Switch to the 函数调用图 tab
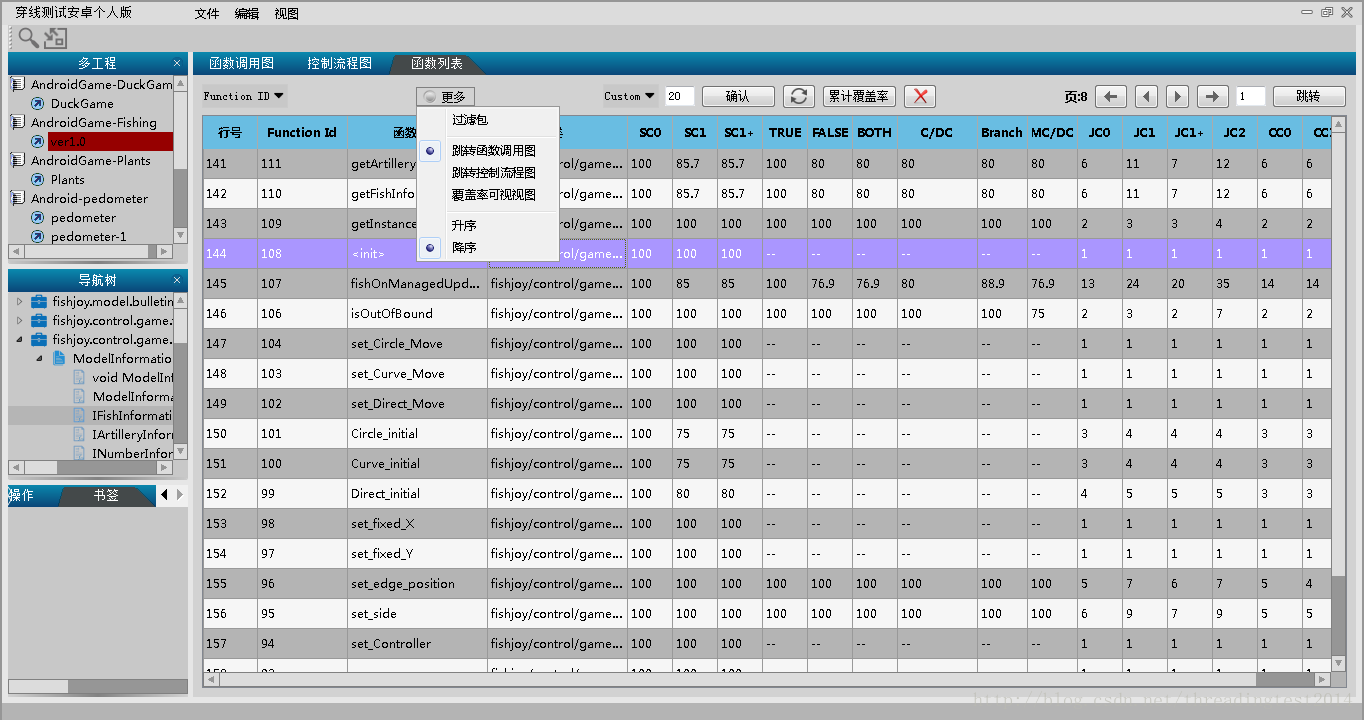Screen dimensions: 1364x720 point(241,63)
